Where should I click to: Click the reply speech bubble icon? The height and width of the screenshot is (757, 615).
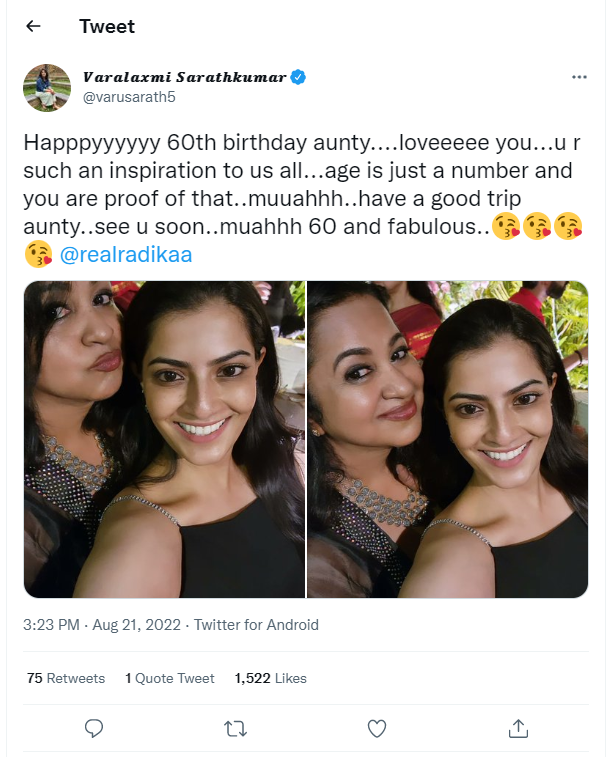[x=95, y=727]
